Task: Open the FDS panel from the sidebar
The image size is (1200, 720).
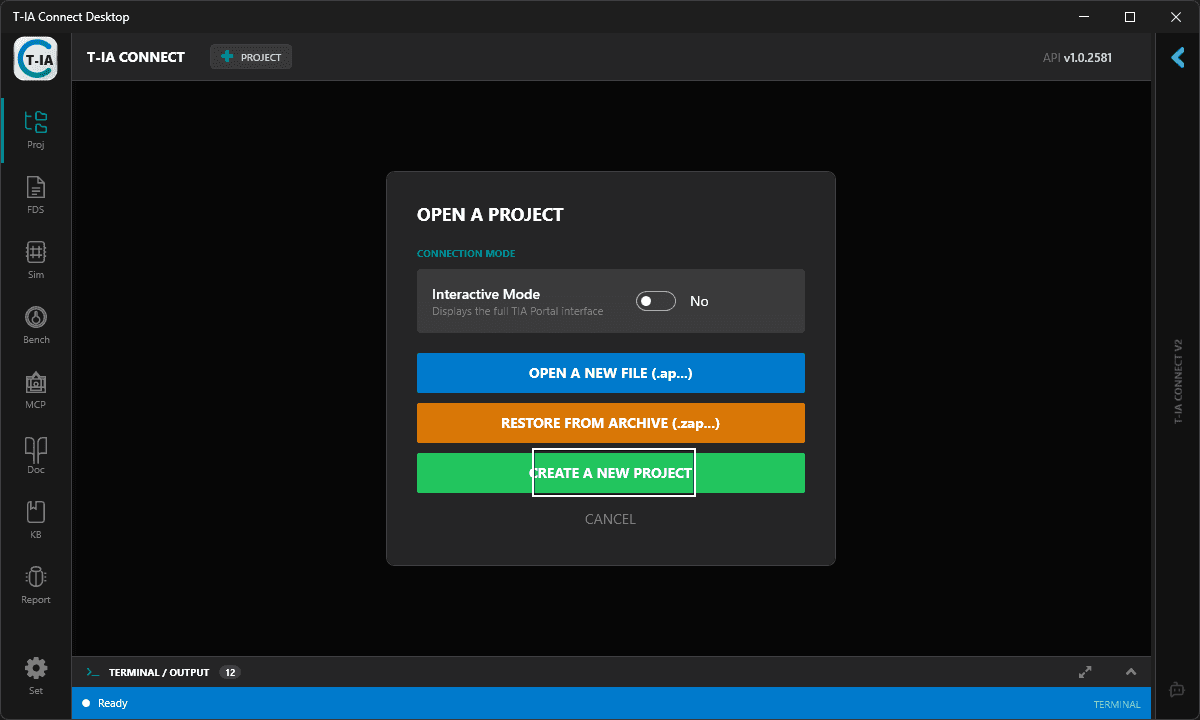Action: (35, 192)
